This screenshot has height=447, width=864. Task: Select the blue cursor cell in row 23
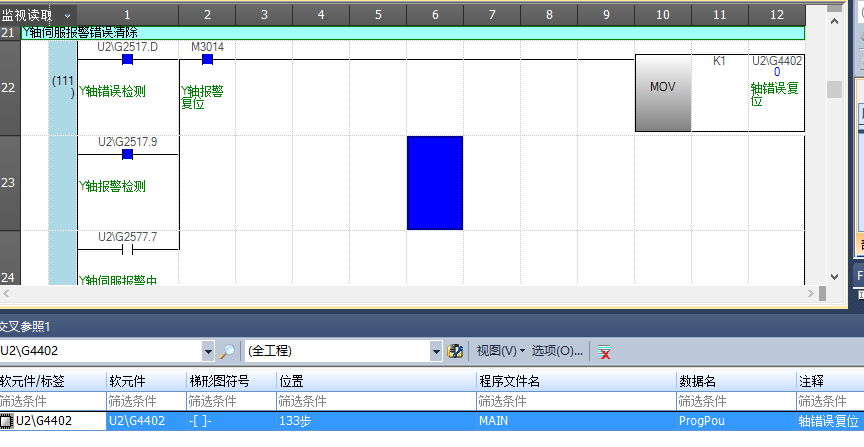[435, 183]
